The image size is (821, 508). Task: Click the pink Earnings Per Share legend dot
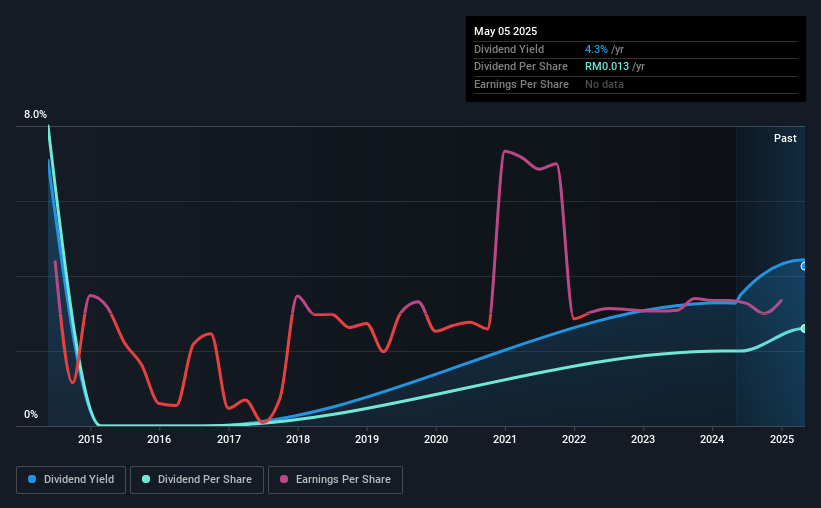[284, 479]
